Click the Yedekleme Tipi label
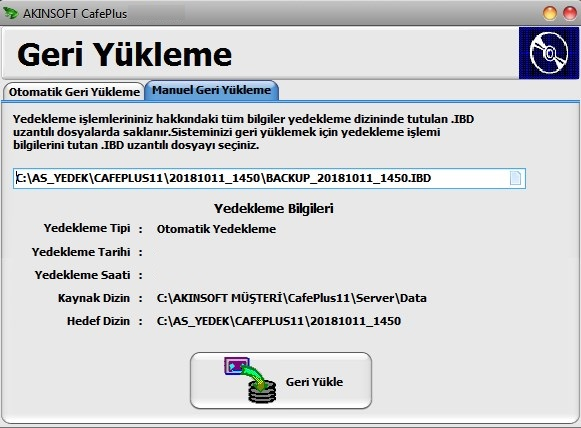The width and height of the screenshot is (581, 428). (87, 228)
